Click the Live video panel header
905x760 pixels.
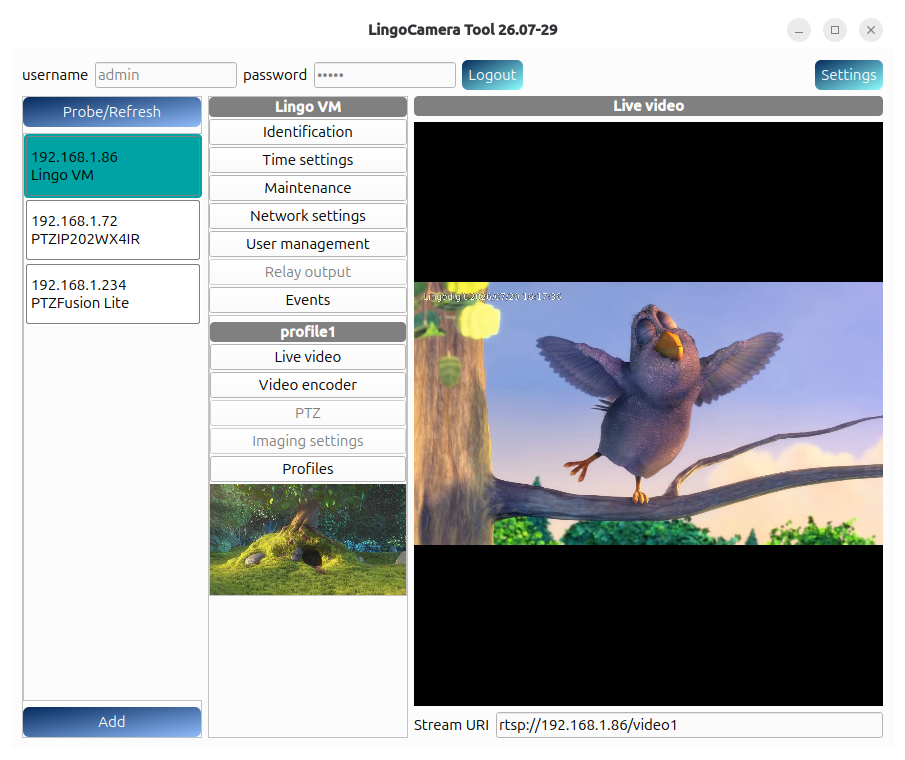[648, 106]
